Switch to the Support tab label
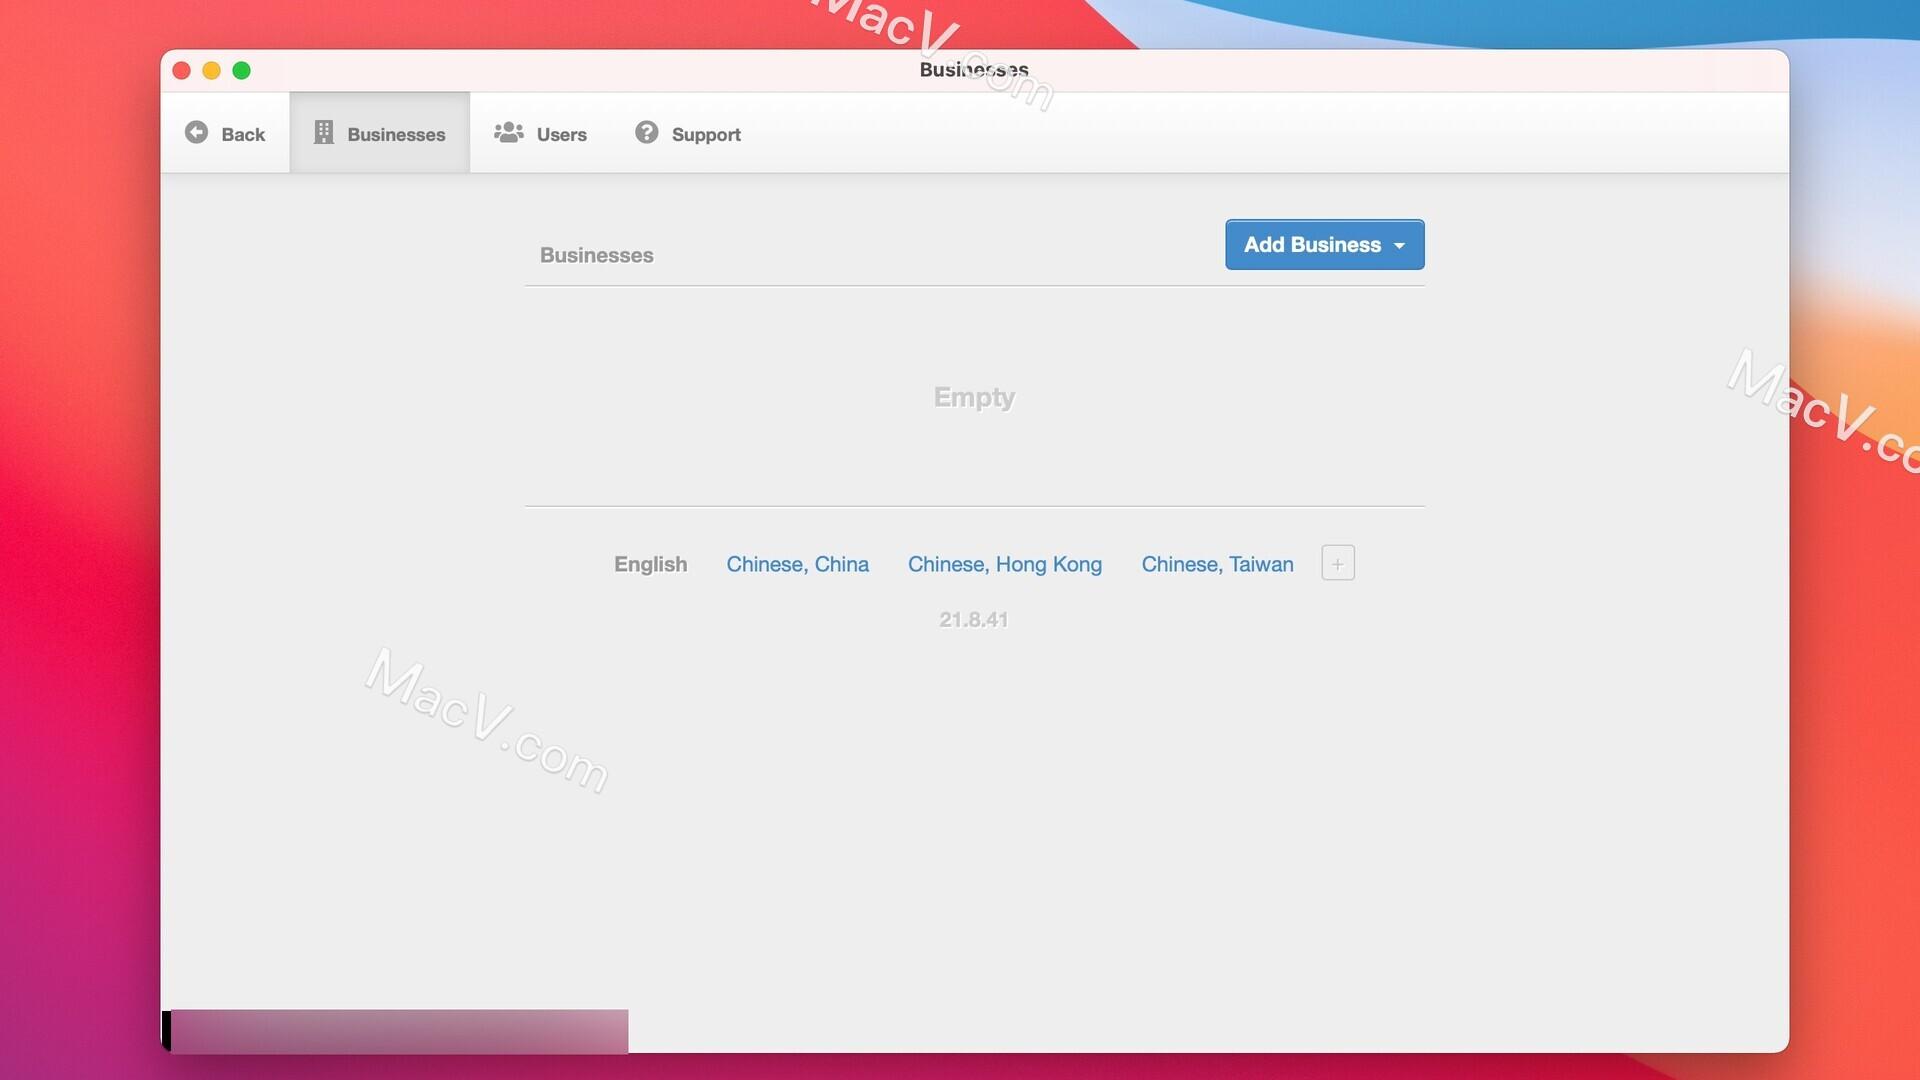This screenshot has height=1080, width=1920. (706, 135)
